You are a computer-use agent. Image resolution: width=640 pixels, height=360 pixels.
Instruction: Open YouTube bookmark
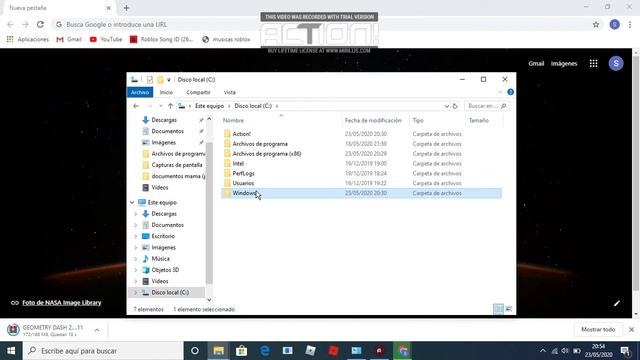(x=106, y=39)
